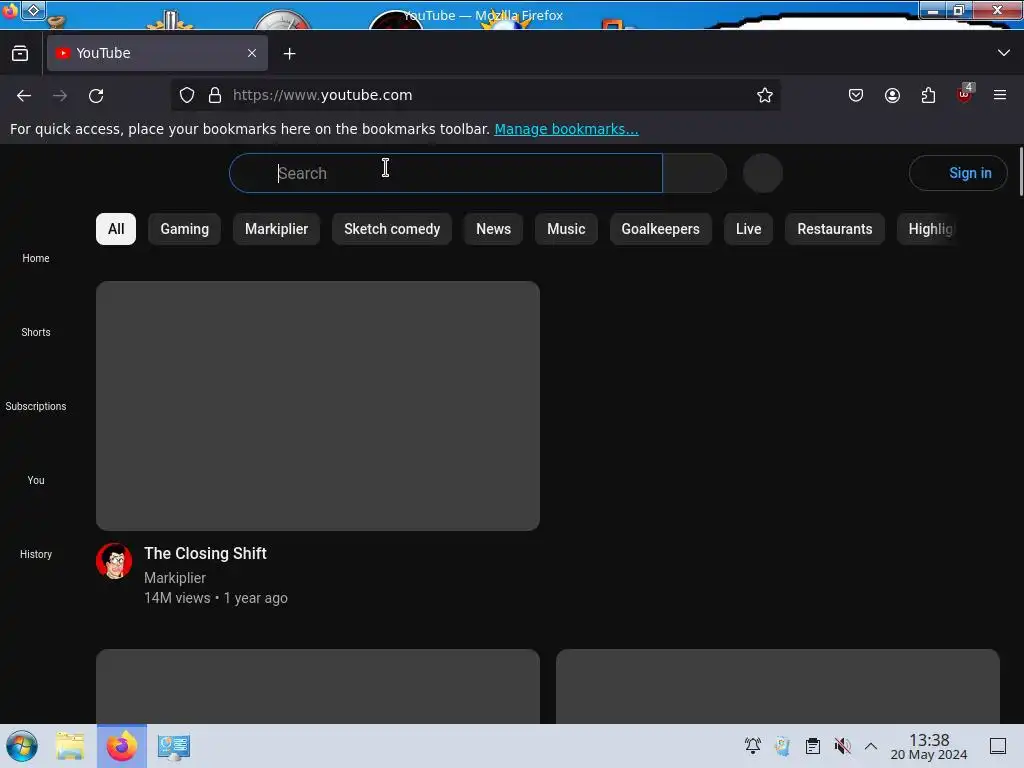The width and height of the screenshot is (1024, 768).
Task: Open a new tab with plus
Action: pos(289,54)
